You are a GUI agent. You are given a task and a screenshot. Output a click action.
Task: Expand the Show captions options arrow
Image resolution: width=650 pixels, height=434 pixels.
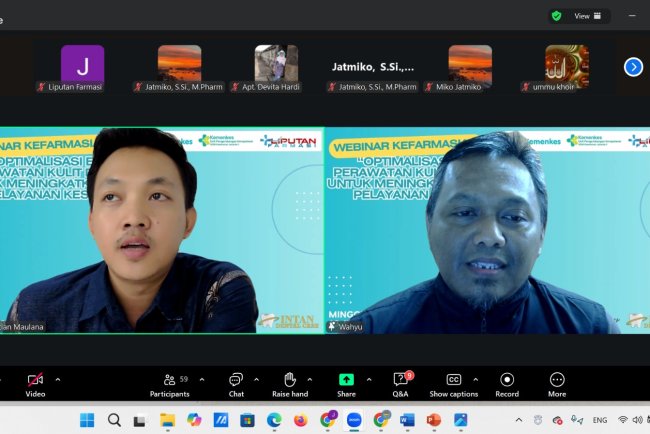point(475,379)
